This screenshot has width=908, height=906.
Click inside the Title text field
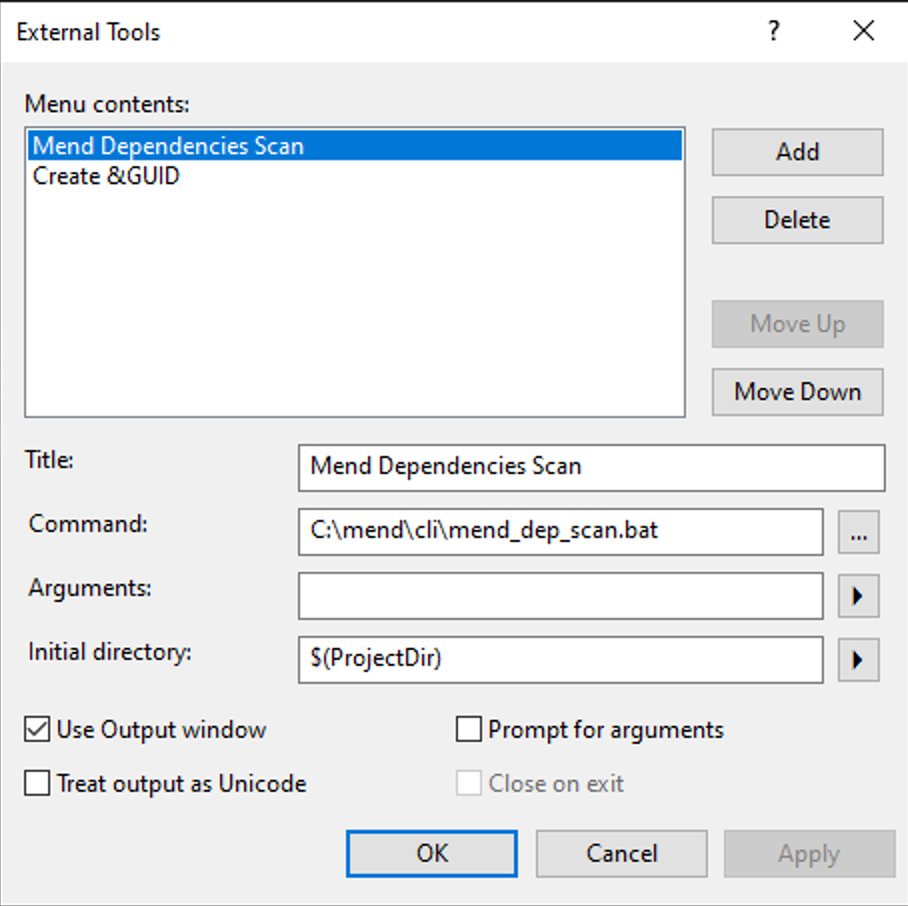click(x=590, y=467)
